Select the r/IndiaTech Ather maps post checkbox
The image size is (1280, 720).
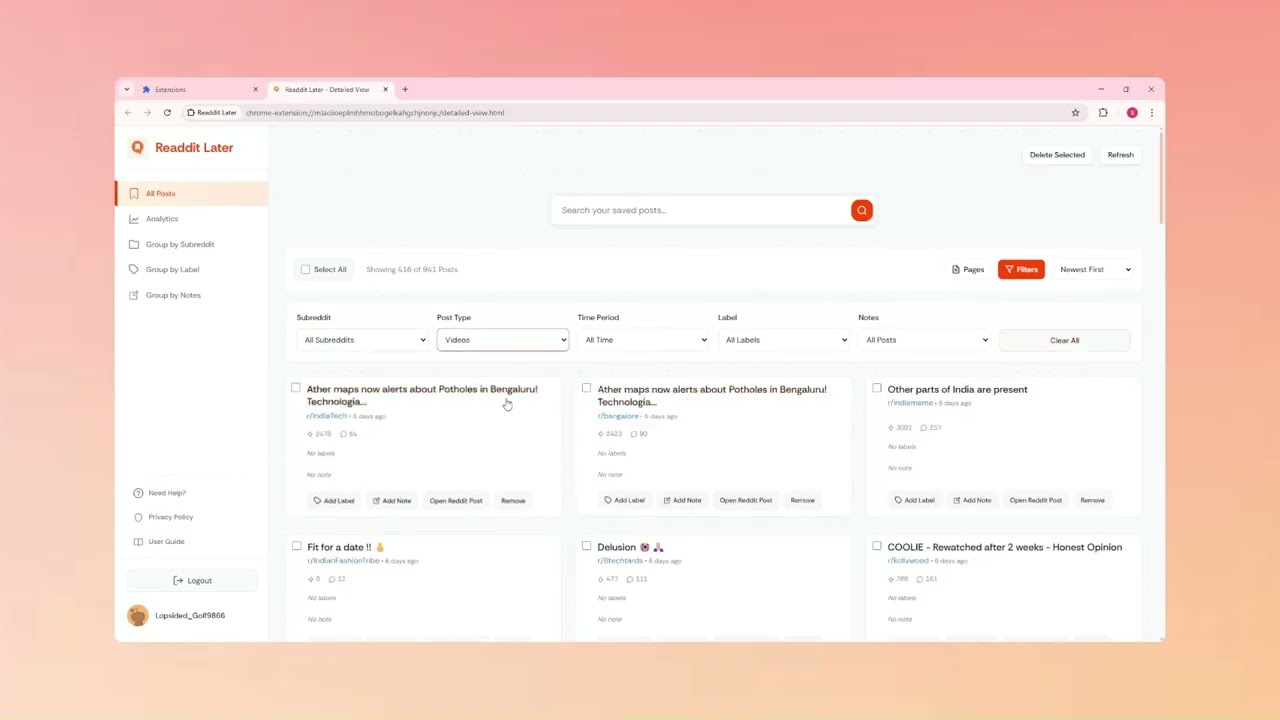(x=296, y=388)
